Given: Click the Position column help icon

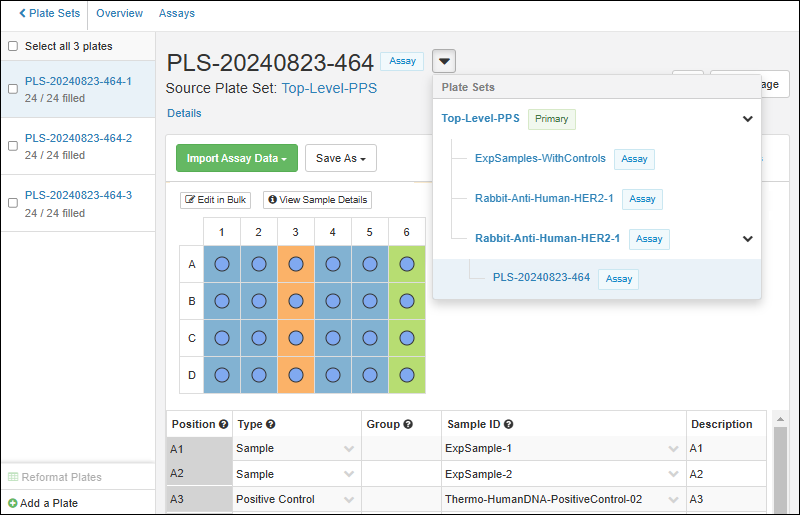Looking at the screenshot, I should click(x=223, y=425).
